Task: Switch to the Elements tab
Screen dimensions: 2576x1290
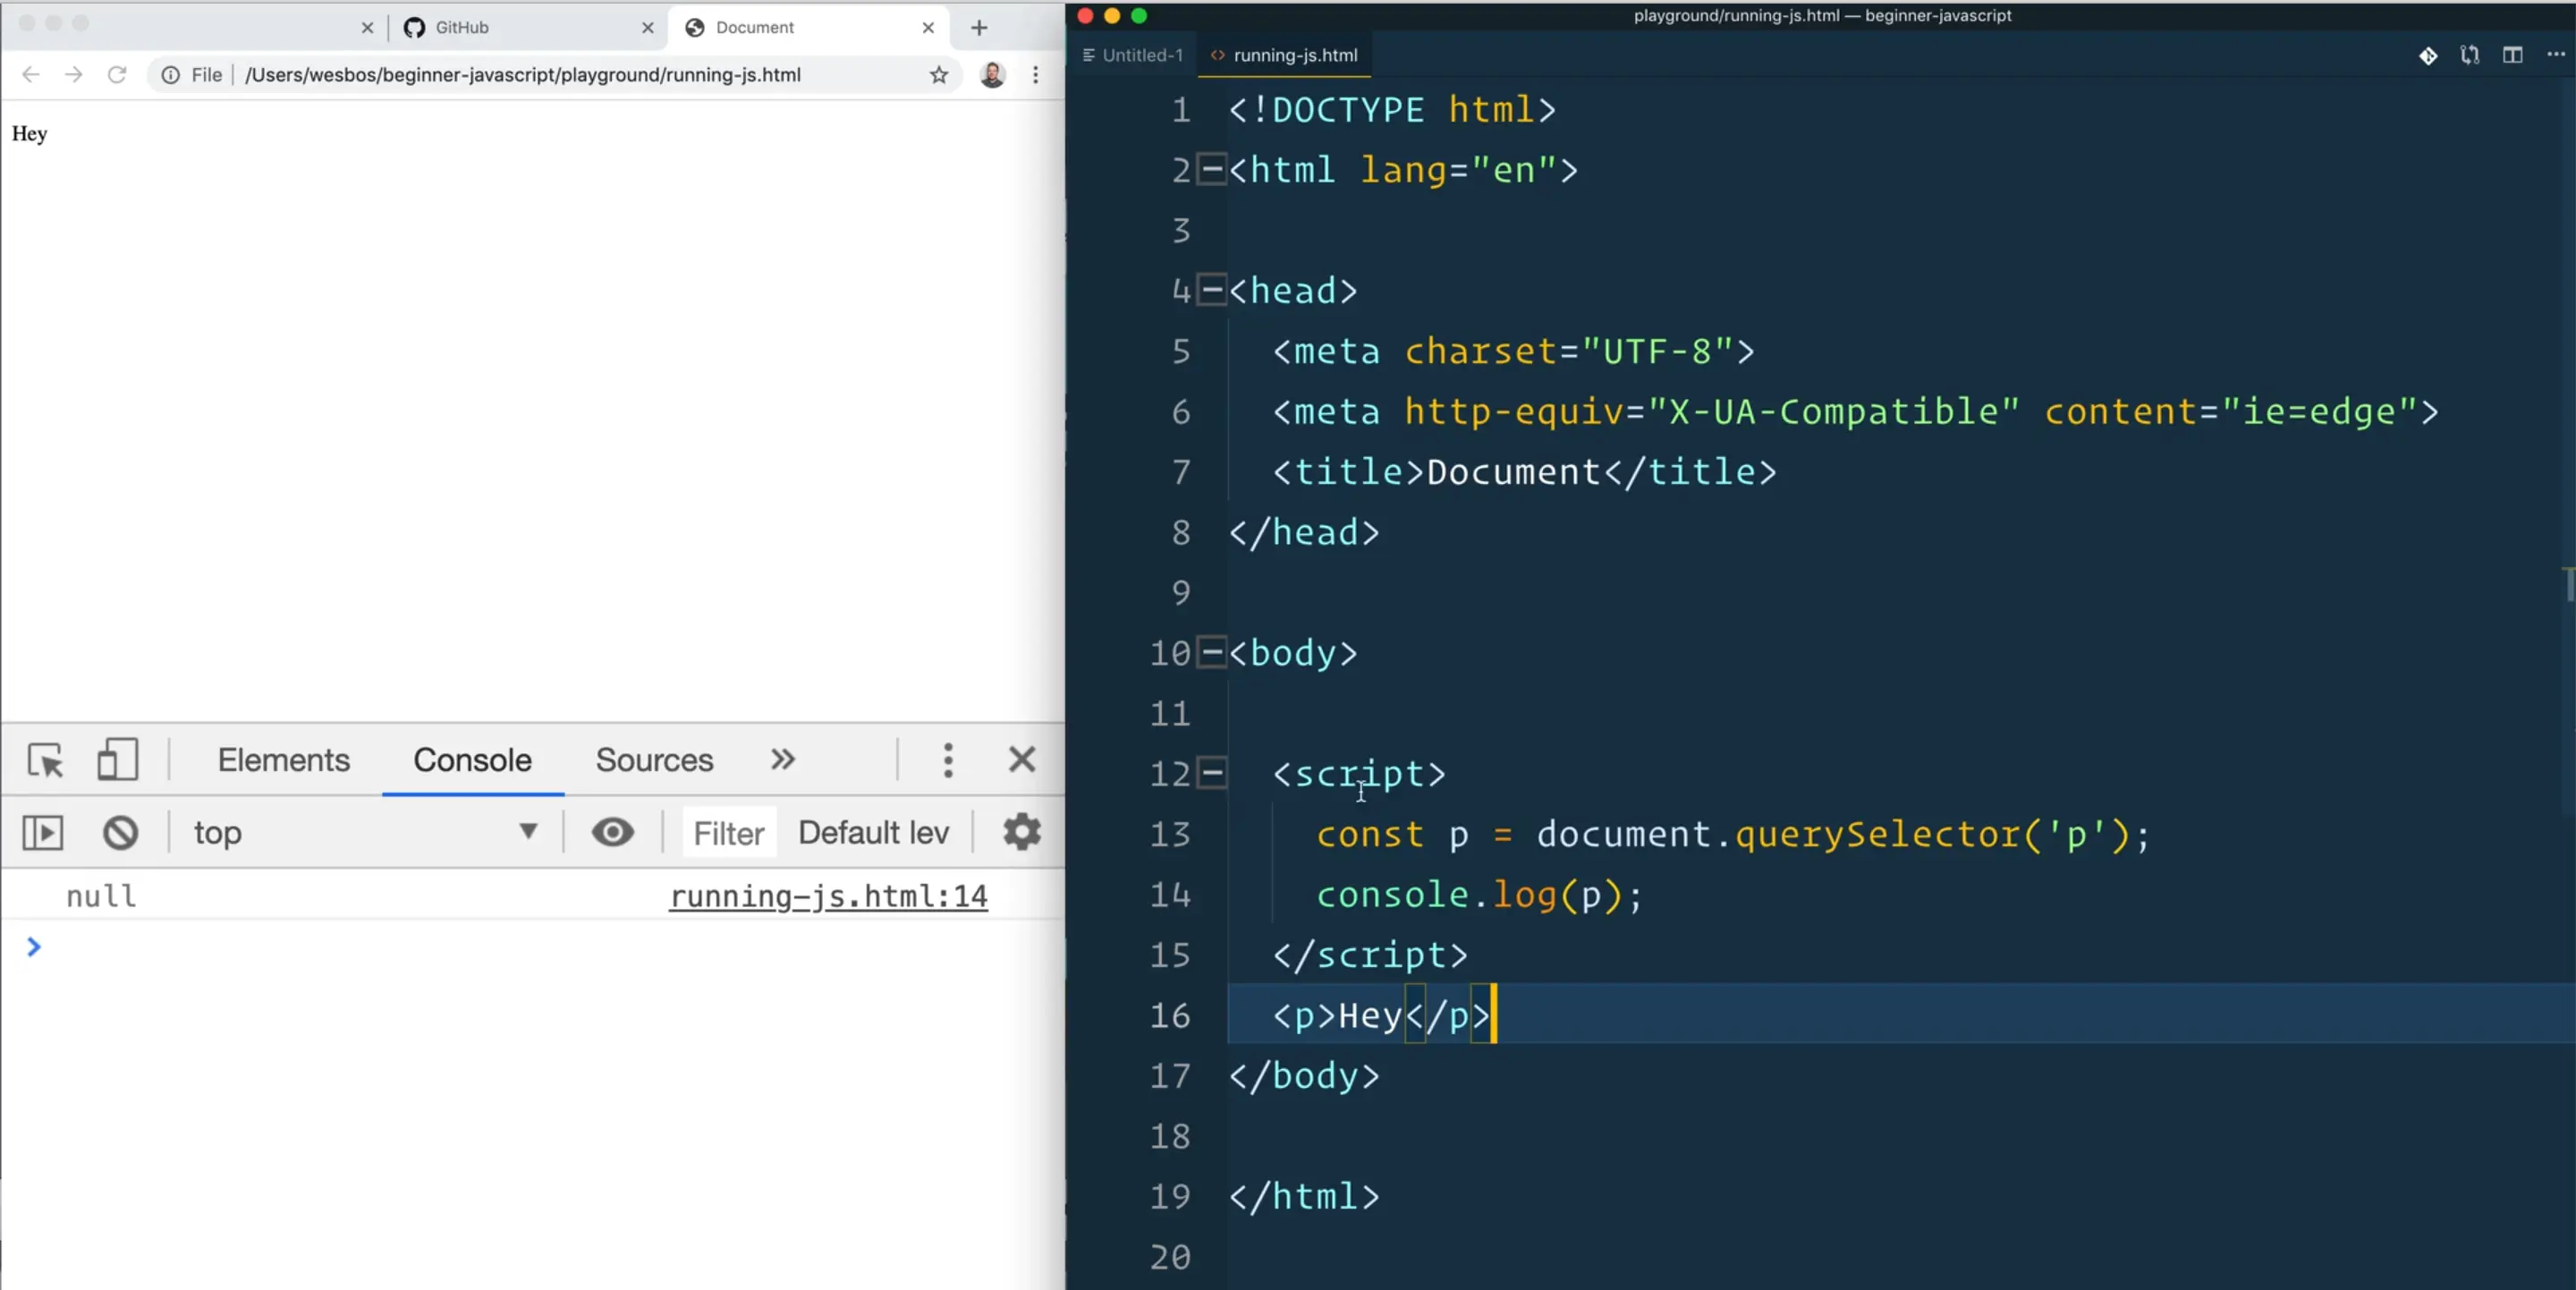Action: click(284, 760)
